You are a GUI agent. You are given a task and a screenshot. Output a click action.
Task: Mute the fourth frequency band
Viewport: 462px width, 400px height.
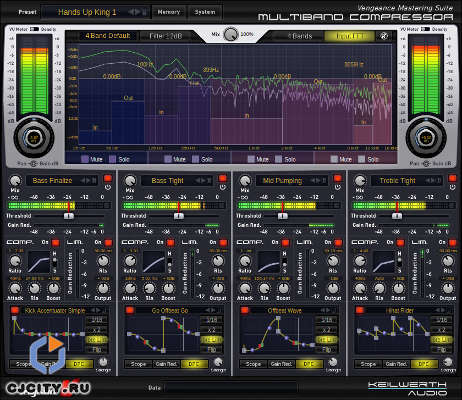tap(334, 159)
